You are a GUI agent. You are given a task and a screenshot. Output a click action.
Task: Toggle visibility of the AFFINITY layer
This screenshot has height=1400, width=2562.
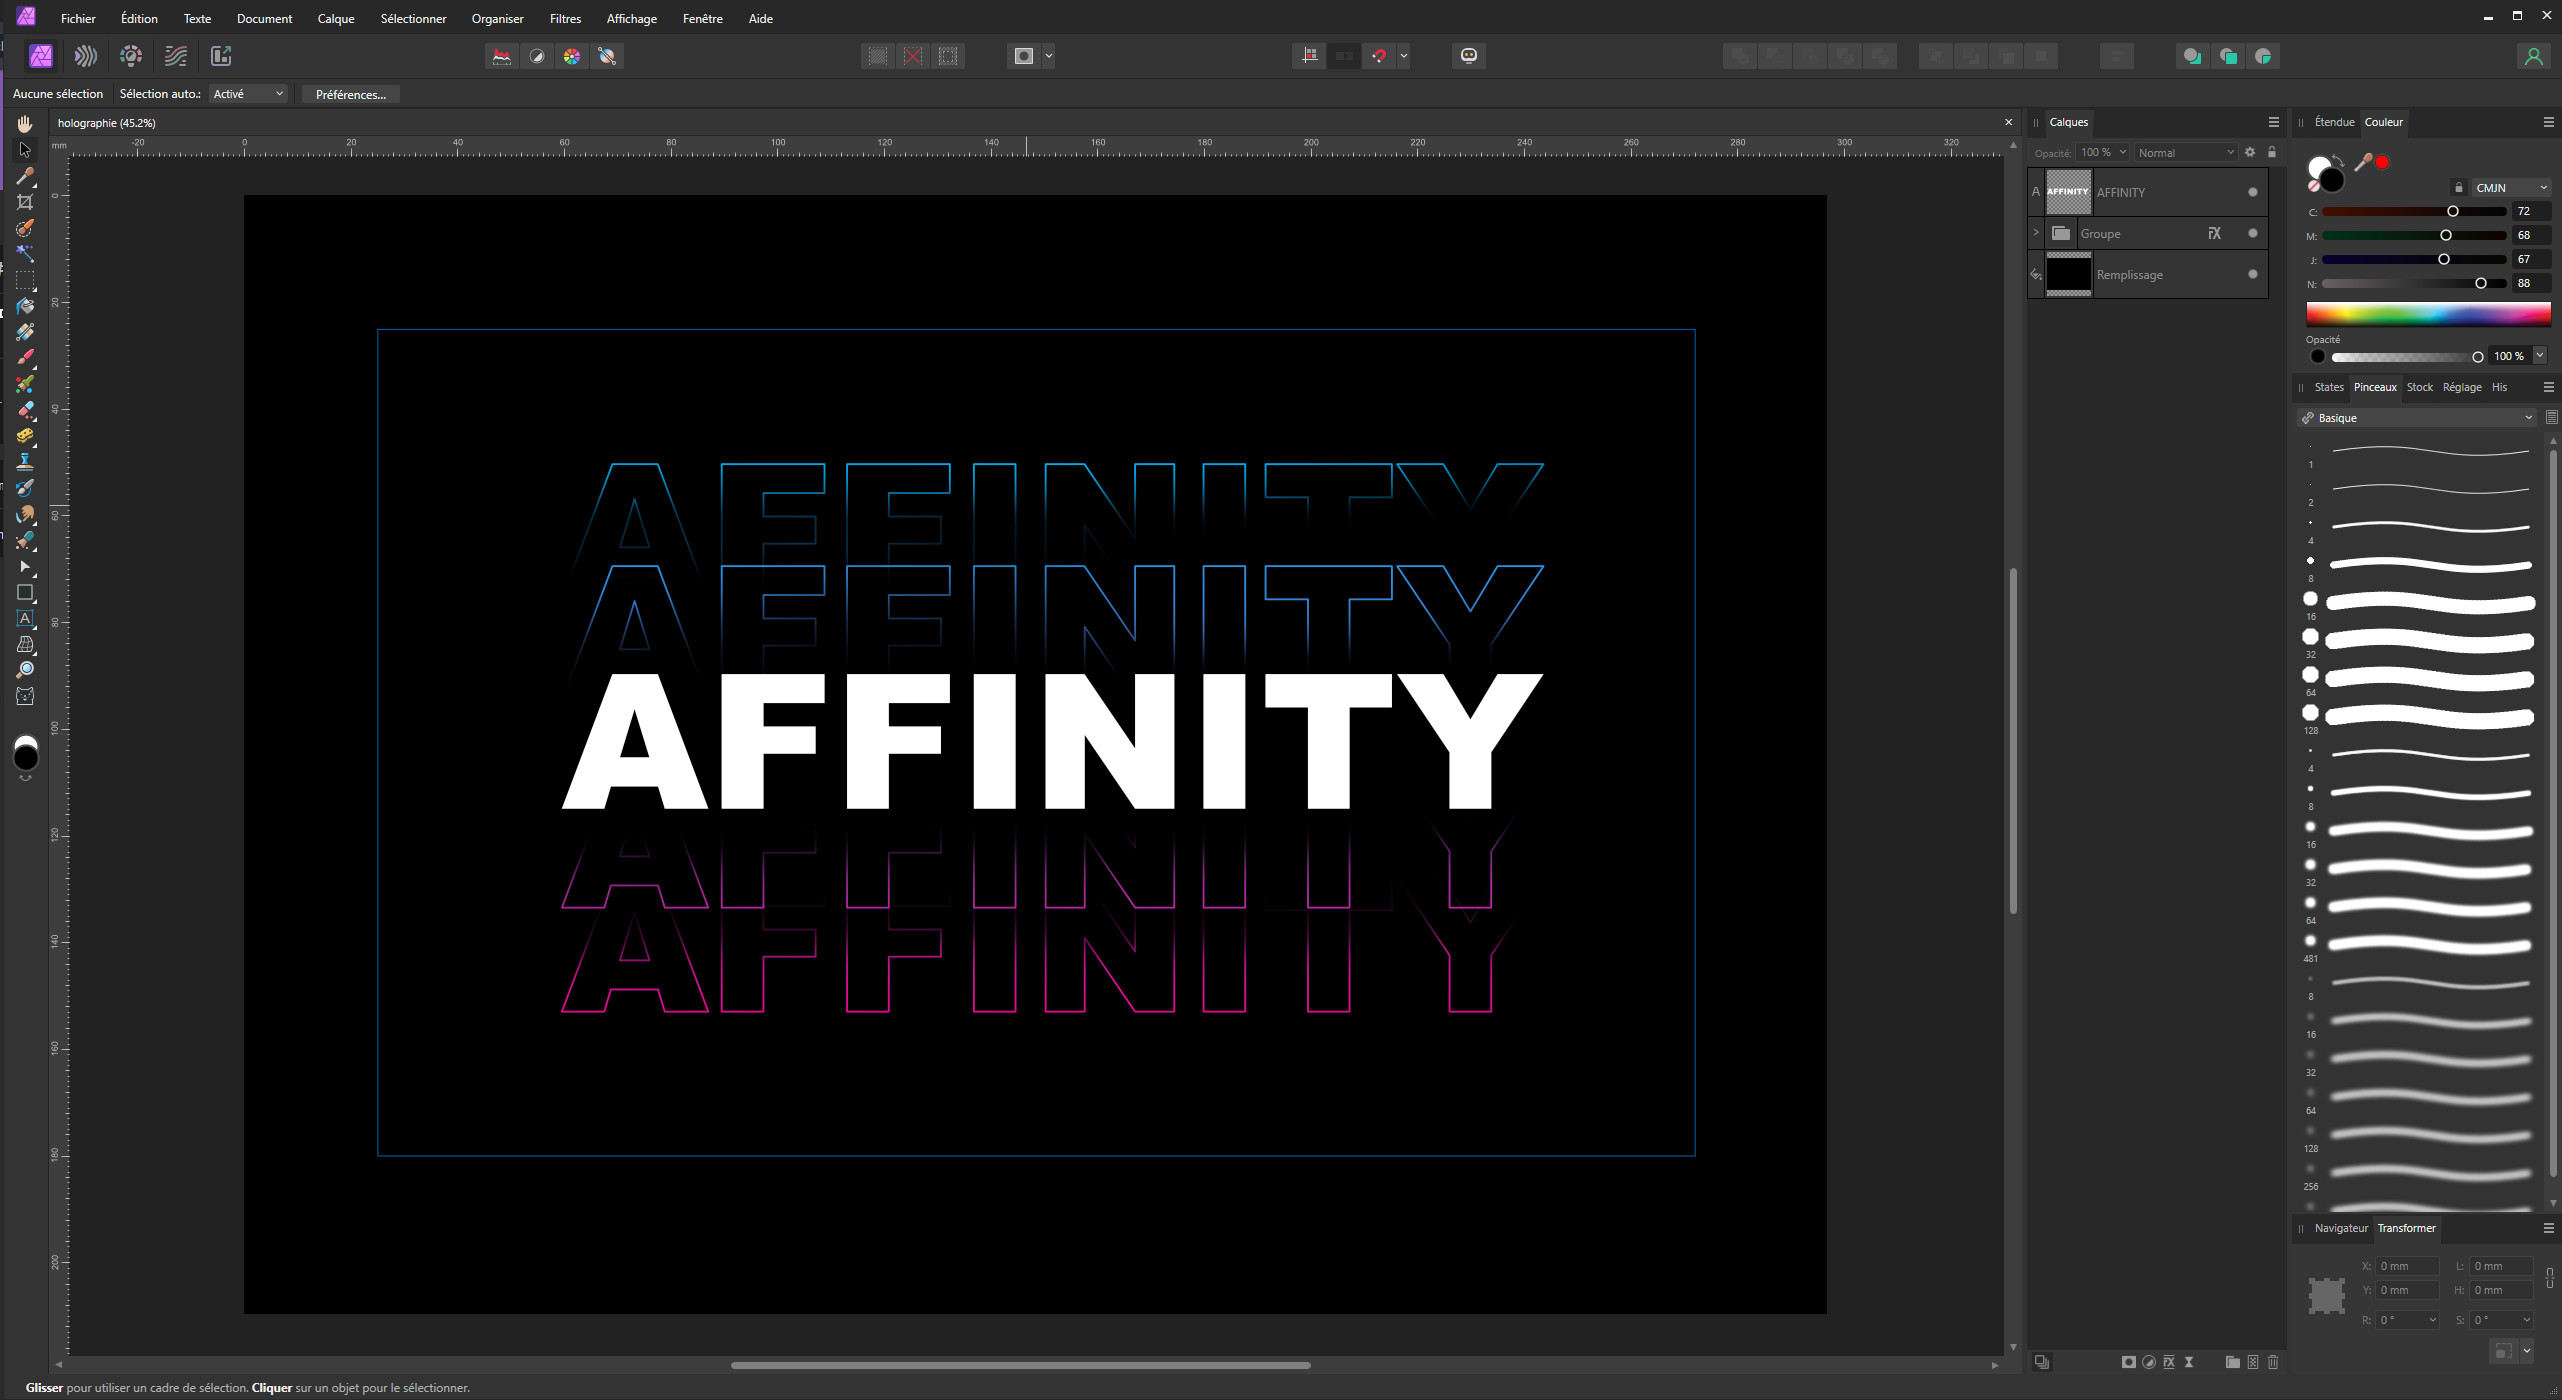click(x=2253, y=192)
